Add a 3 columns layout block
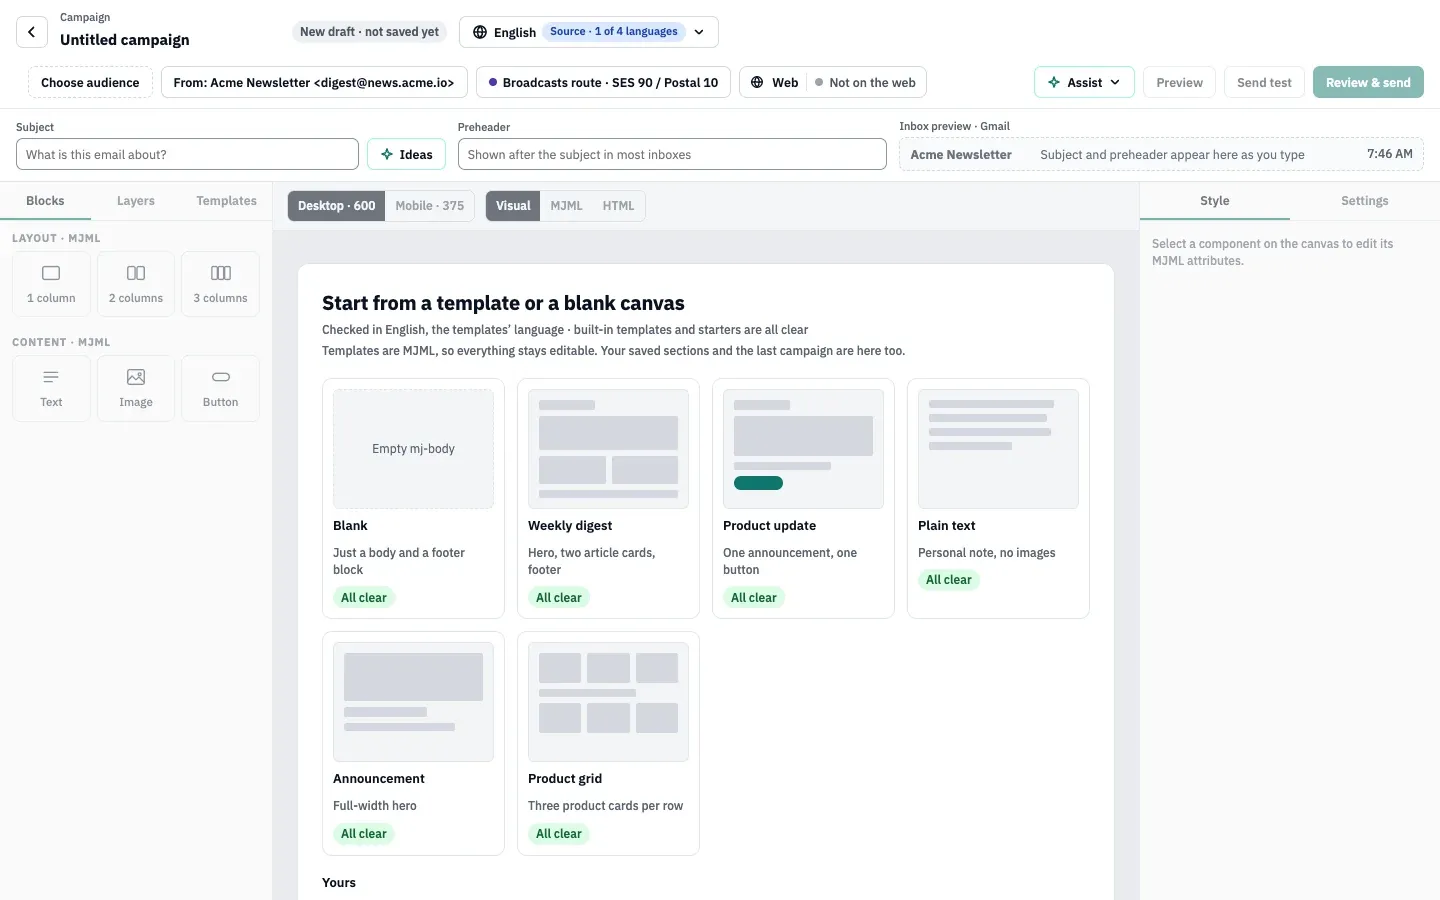 (220, 284)
